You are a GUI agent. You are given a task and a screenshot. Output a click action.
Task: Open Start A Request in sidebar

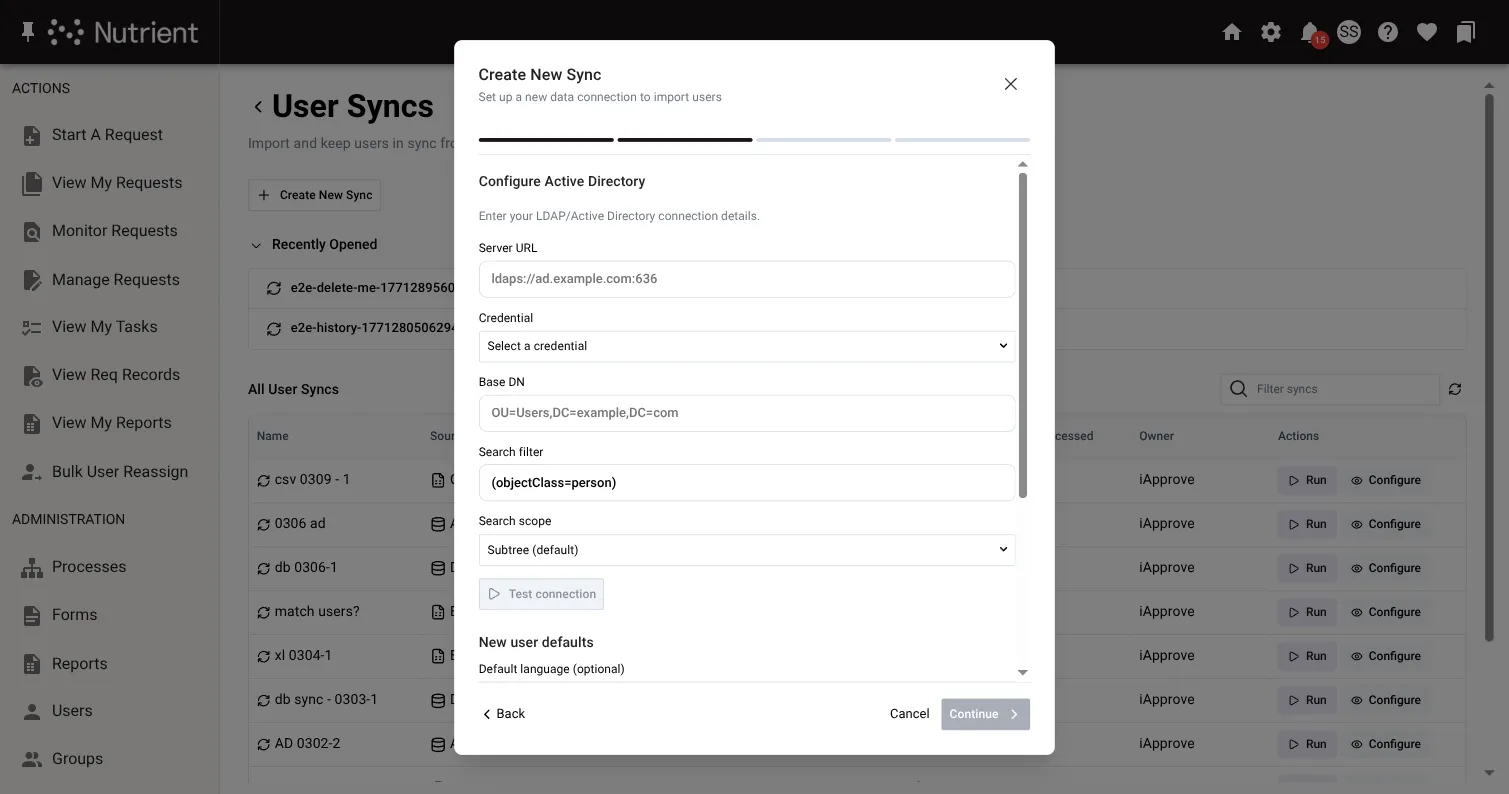tap(107, 135)
